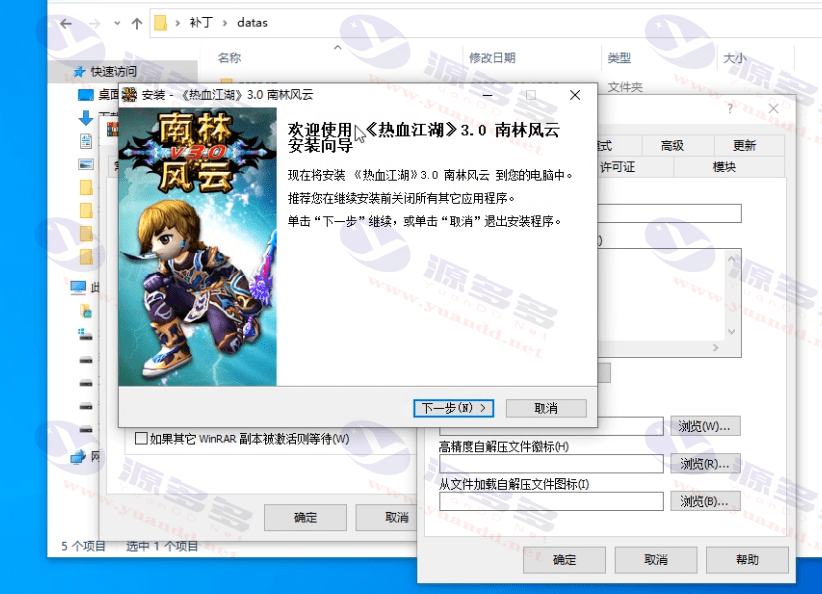Click the 文件夹 type cell in file list

click(625, 87)
